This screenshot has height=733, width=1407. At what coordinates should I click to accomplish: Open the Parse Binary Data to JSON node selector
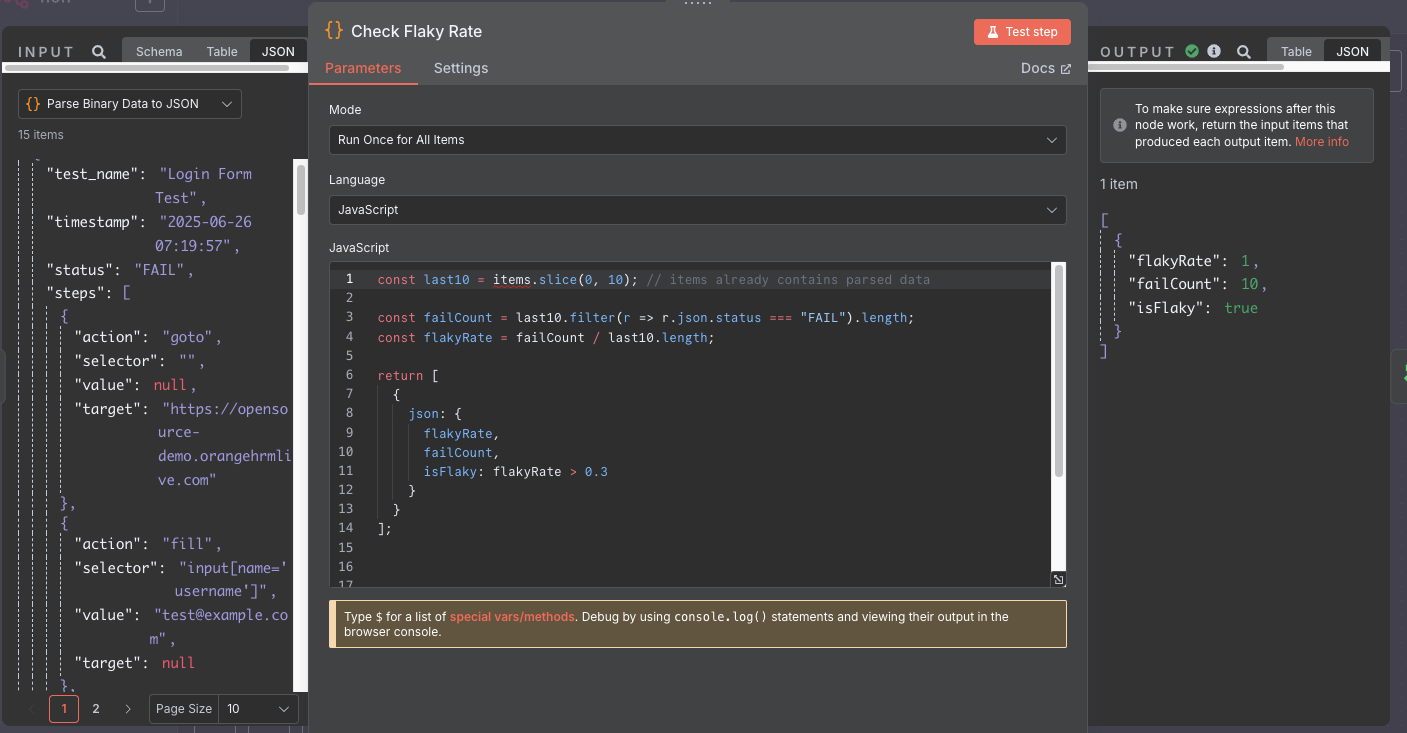(x=130, y=104)
